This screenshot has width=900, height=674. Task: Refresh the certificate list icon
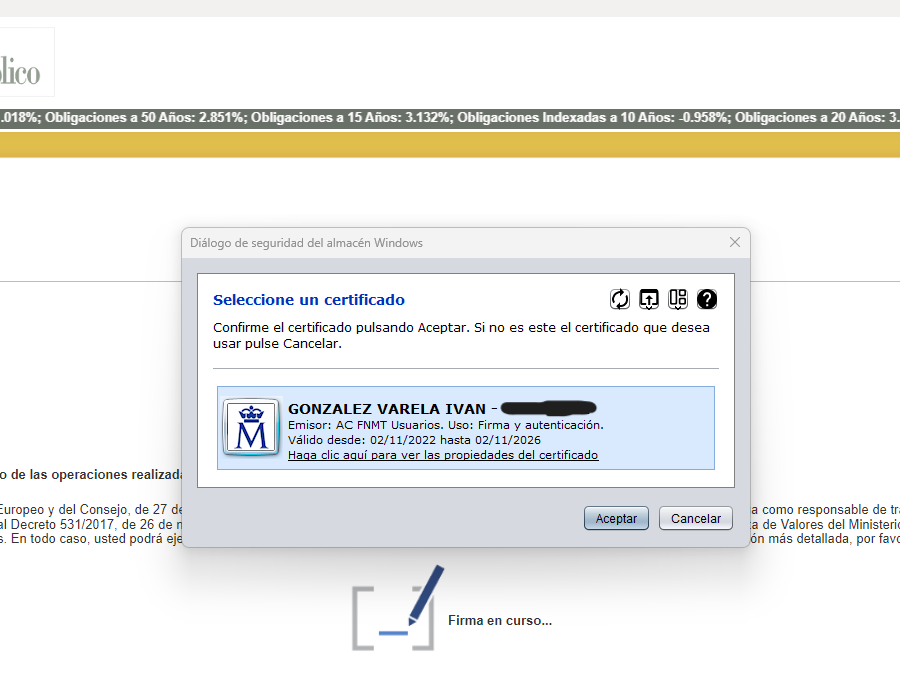(619, 299)
